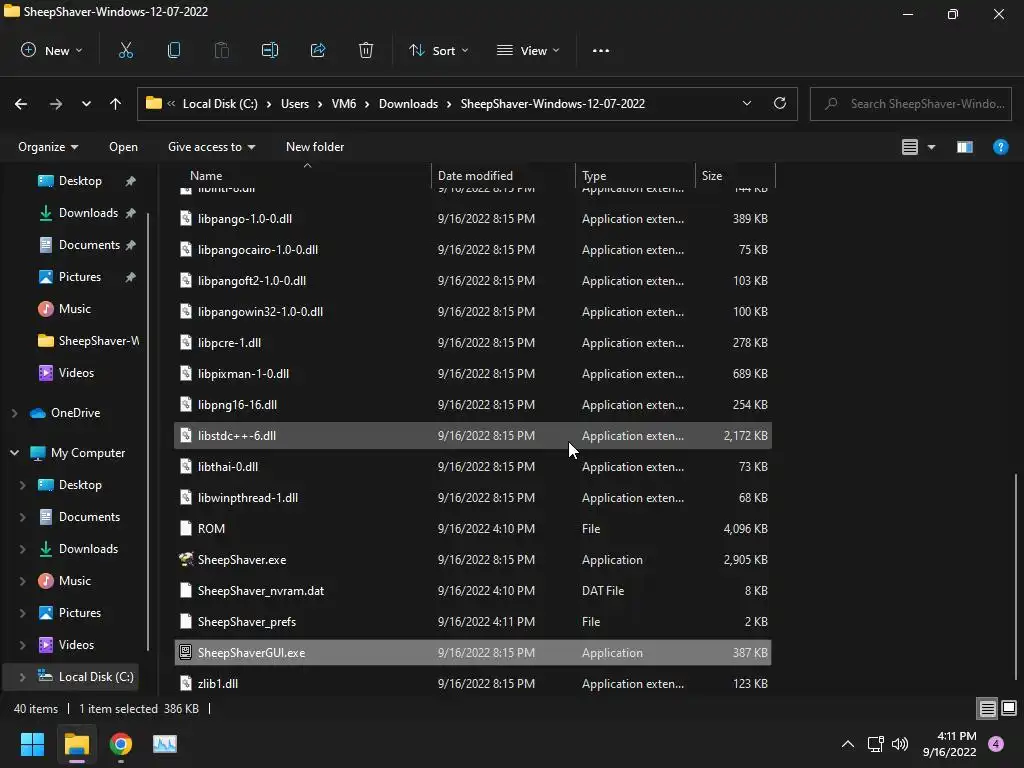Select SheepShaver_nvram.dat file
This screenshot has width=1024, height=768.
click(473, 590)
